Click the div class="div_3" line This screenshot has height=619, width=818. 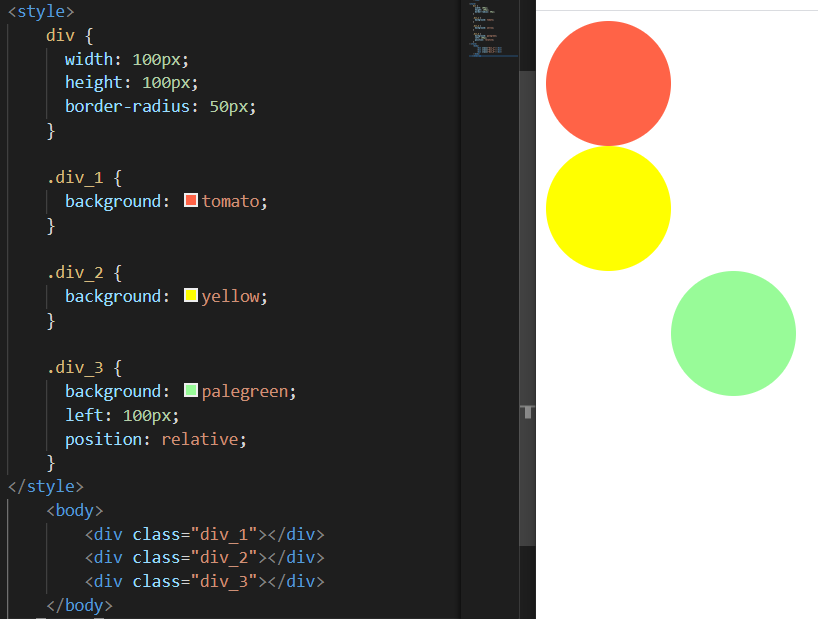pyautogui.click(x=204, y=581)
